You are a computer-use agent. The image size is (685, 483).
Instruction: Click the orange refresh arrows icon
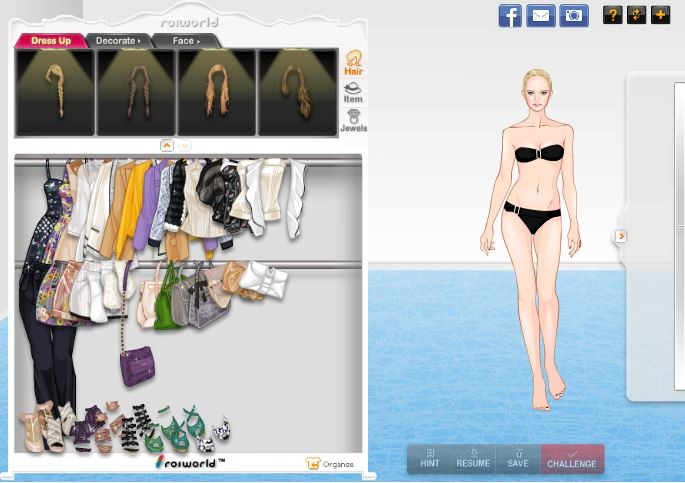(x=636, y=15)
